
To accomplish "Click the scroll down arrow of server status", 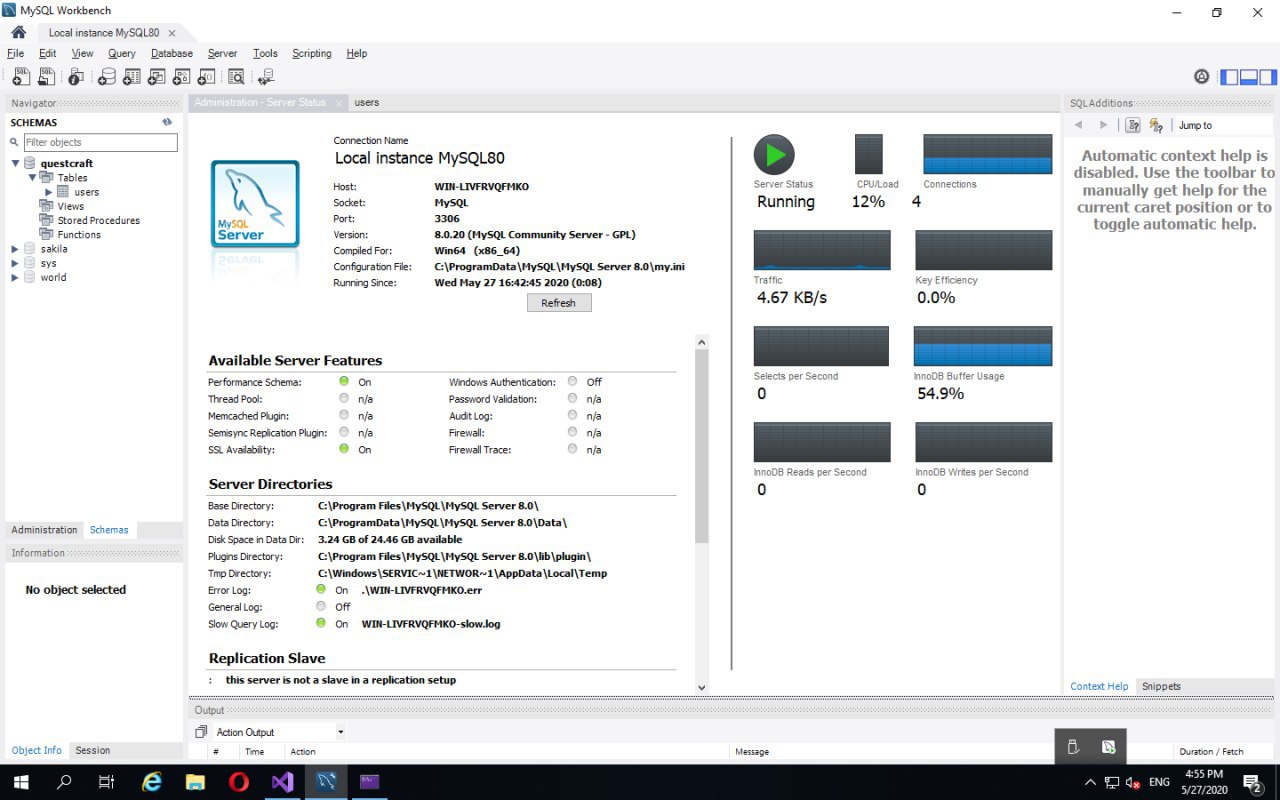I will click(x=701, y=686).
